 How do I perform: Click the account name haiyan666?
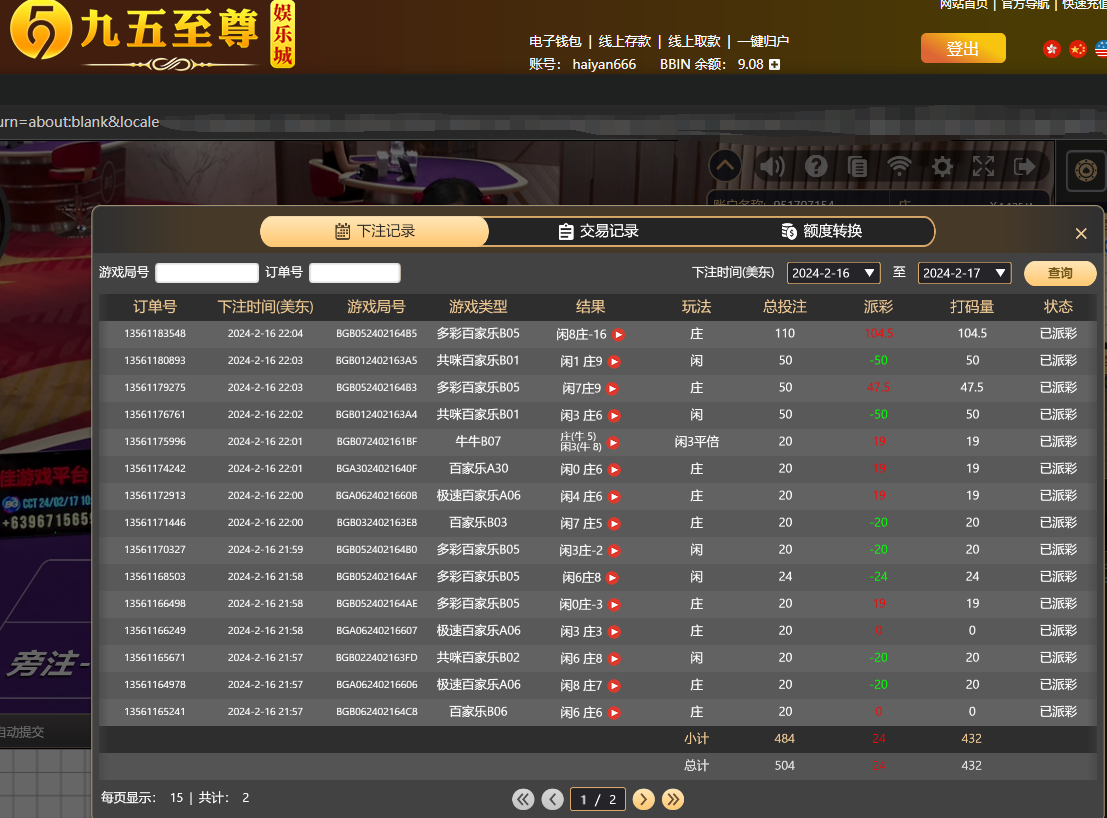pos(604,64)
